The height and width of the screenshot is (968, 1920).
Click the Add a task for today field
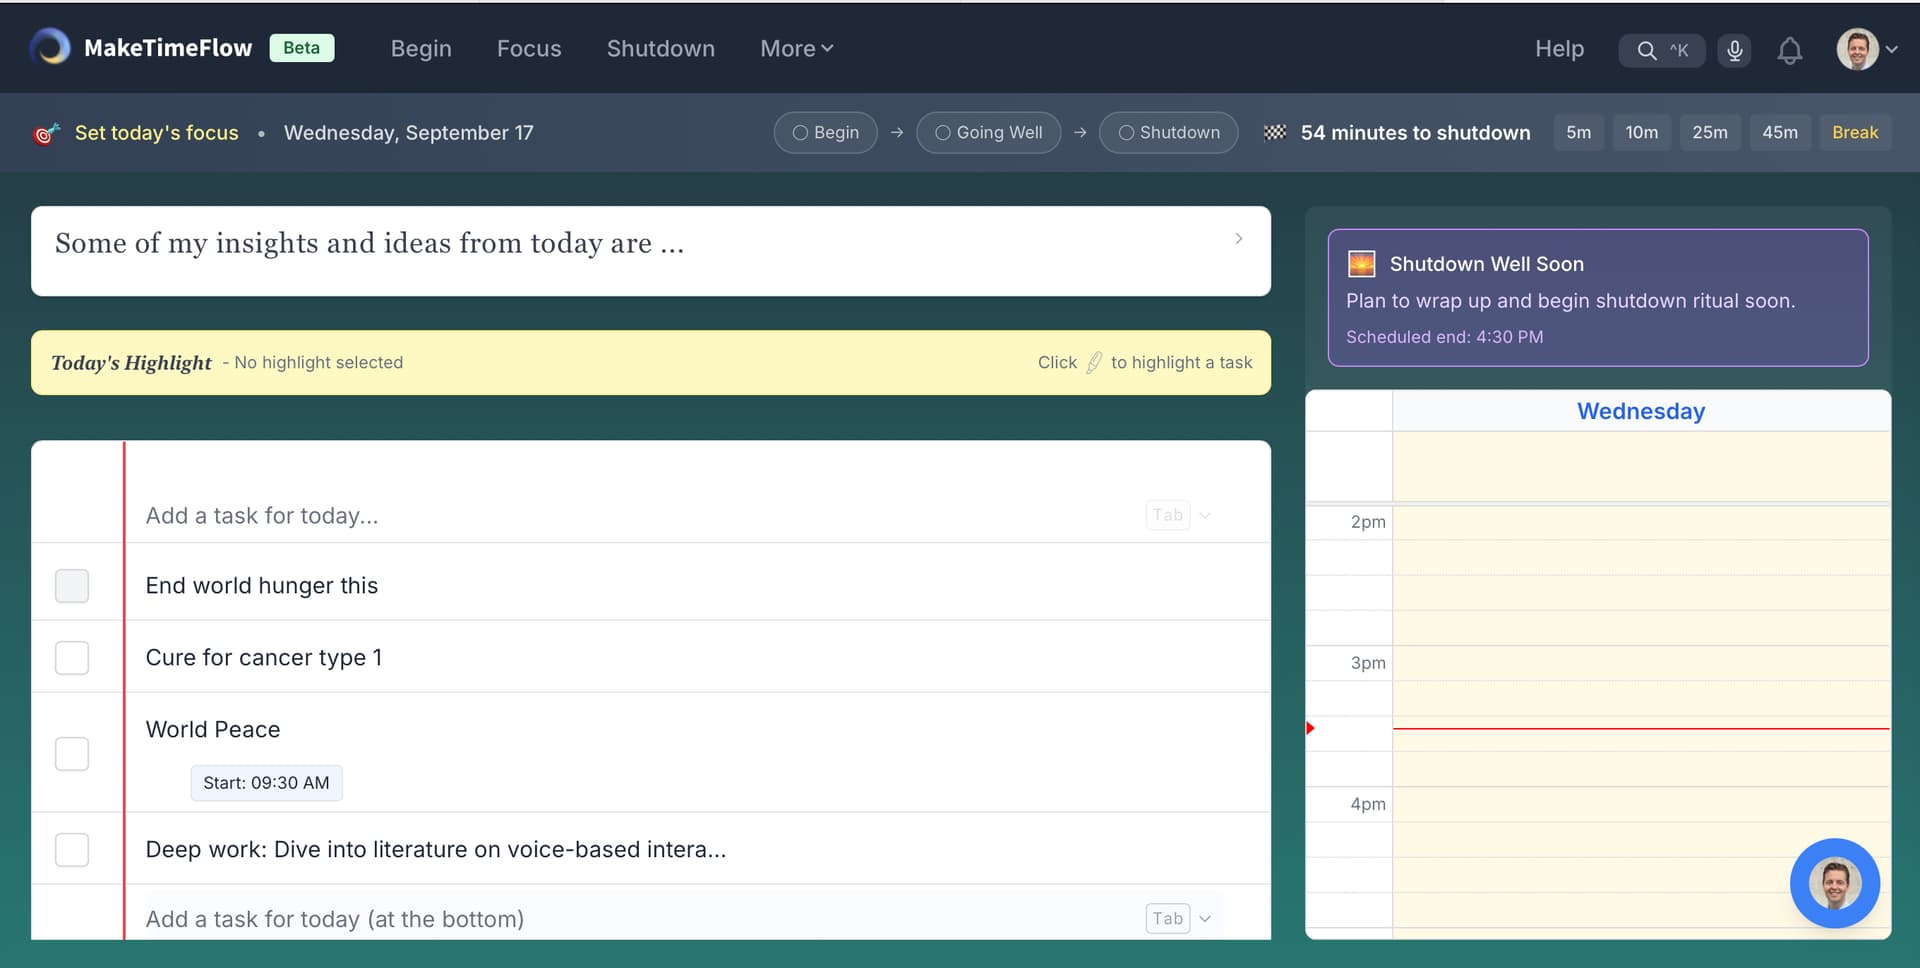click(640, 516)
